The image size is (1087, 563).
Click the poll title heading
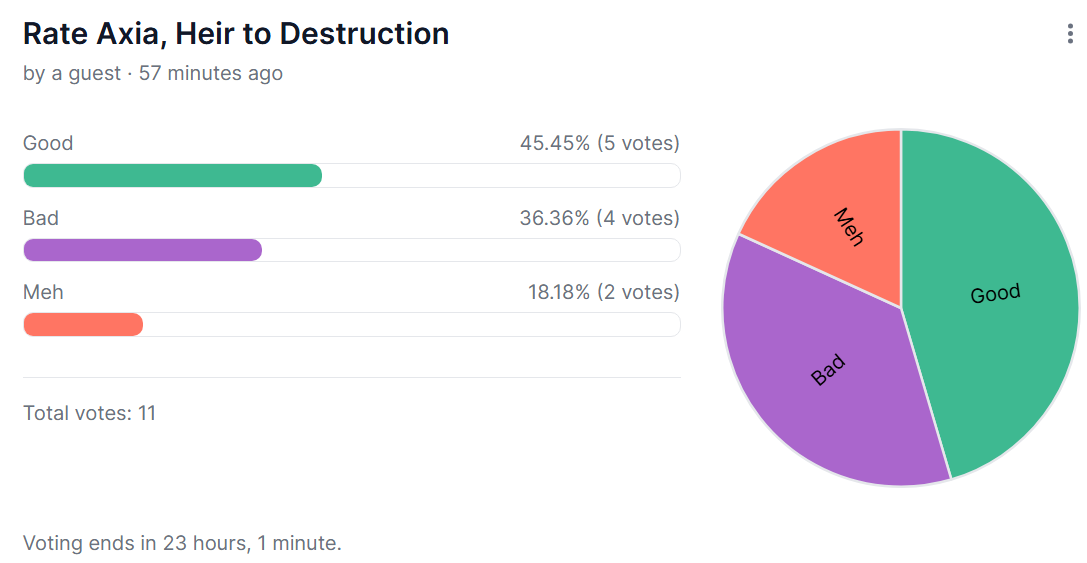(236, 34)
